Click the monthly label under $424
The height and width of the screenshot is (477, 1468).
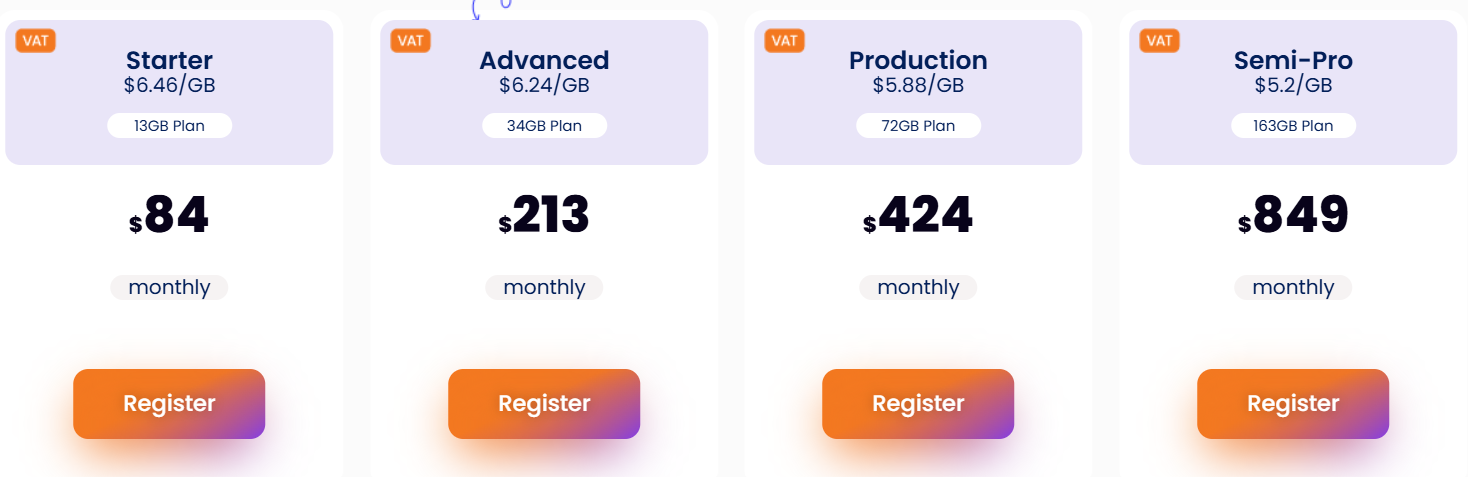[x=918, y=288]
